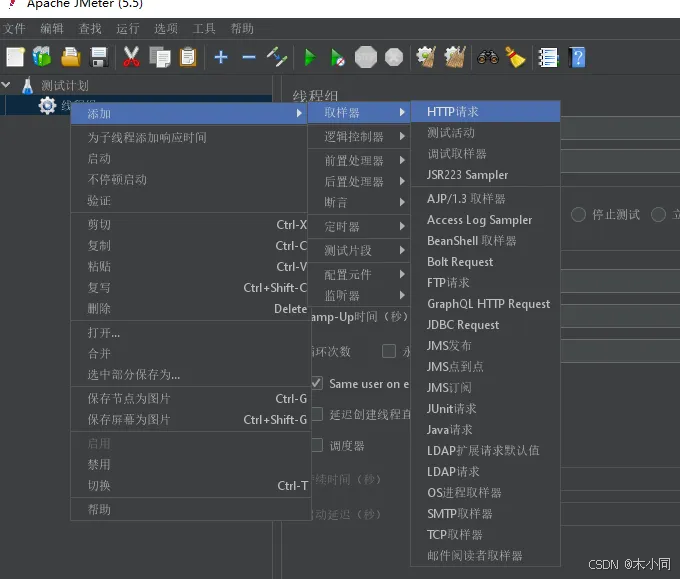Open the 帮助 menu in menu bar

pyautogui.click(x=242, y=29)
